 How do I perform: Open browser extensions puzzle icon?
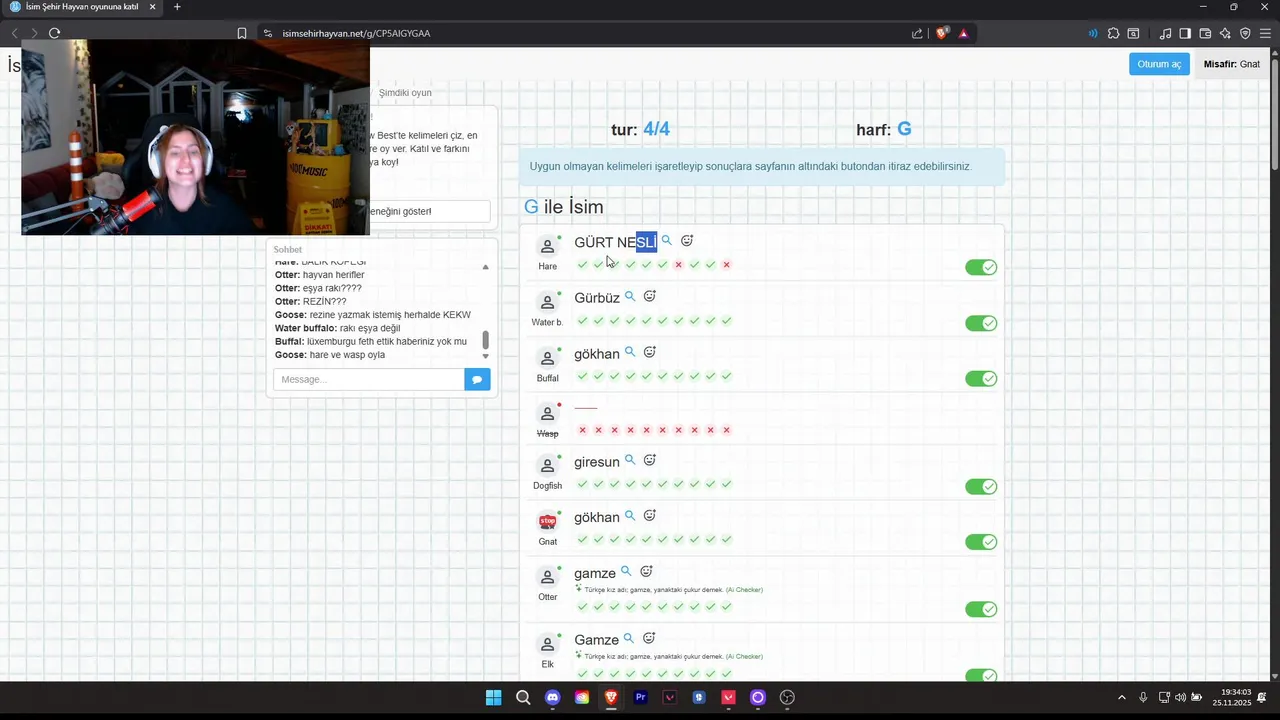coord(1113,33)
